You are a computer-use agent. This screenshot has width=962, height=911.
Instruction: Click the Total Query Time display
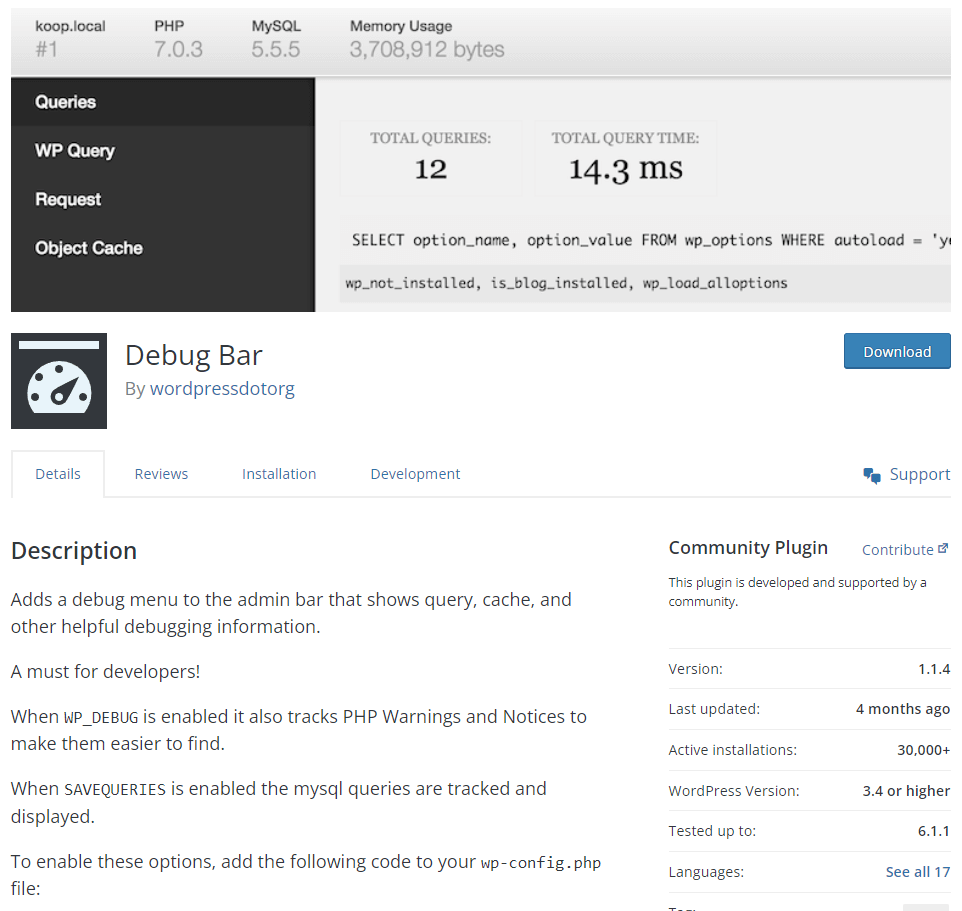pos(624,160)
